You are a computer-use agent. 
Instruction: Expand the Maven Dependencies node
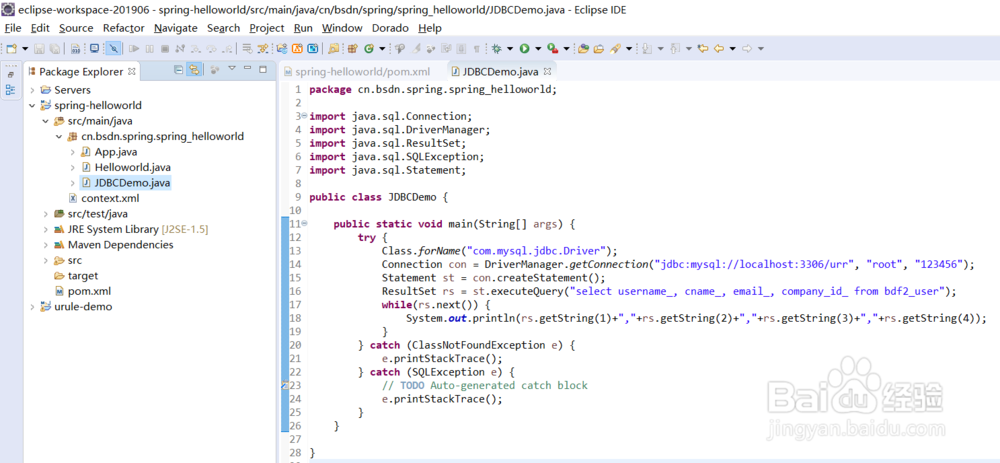pos(45,245)
